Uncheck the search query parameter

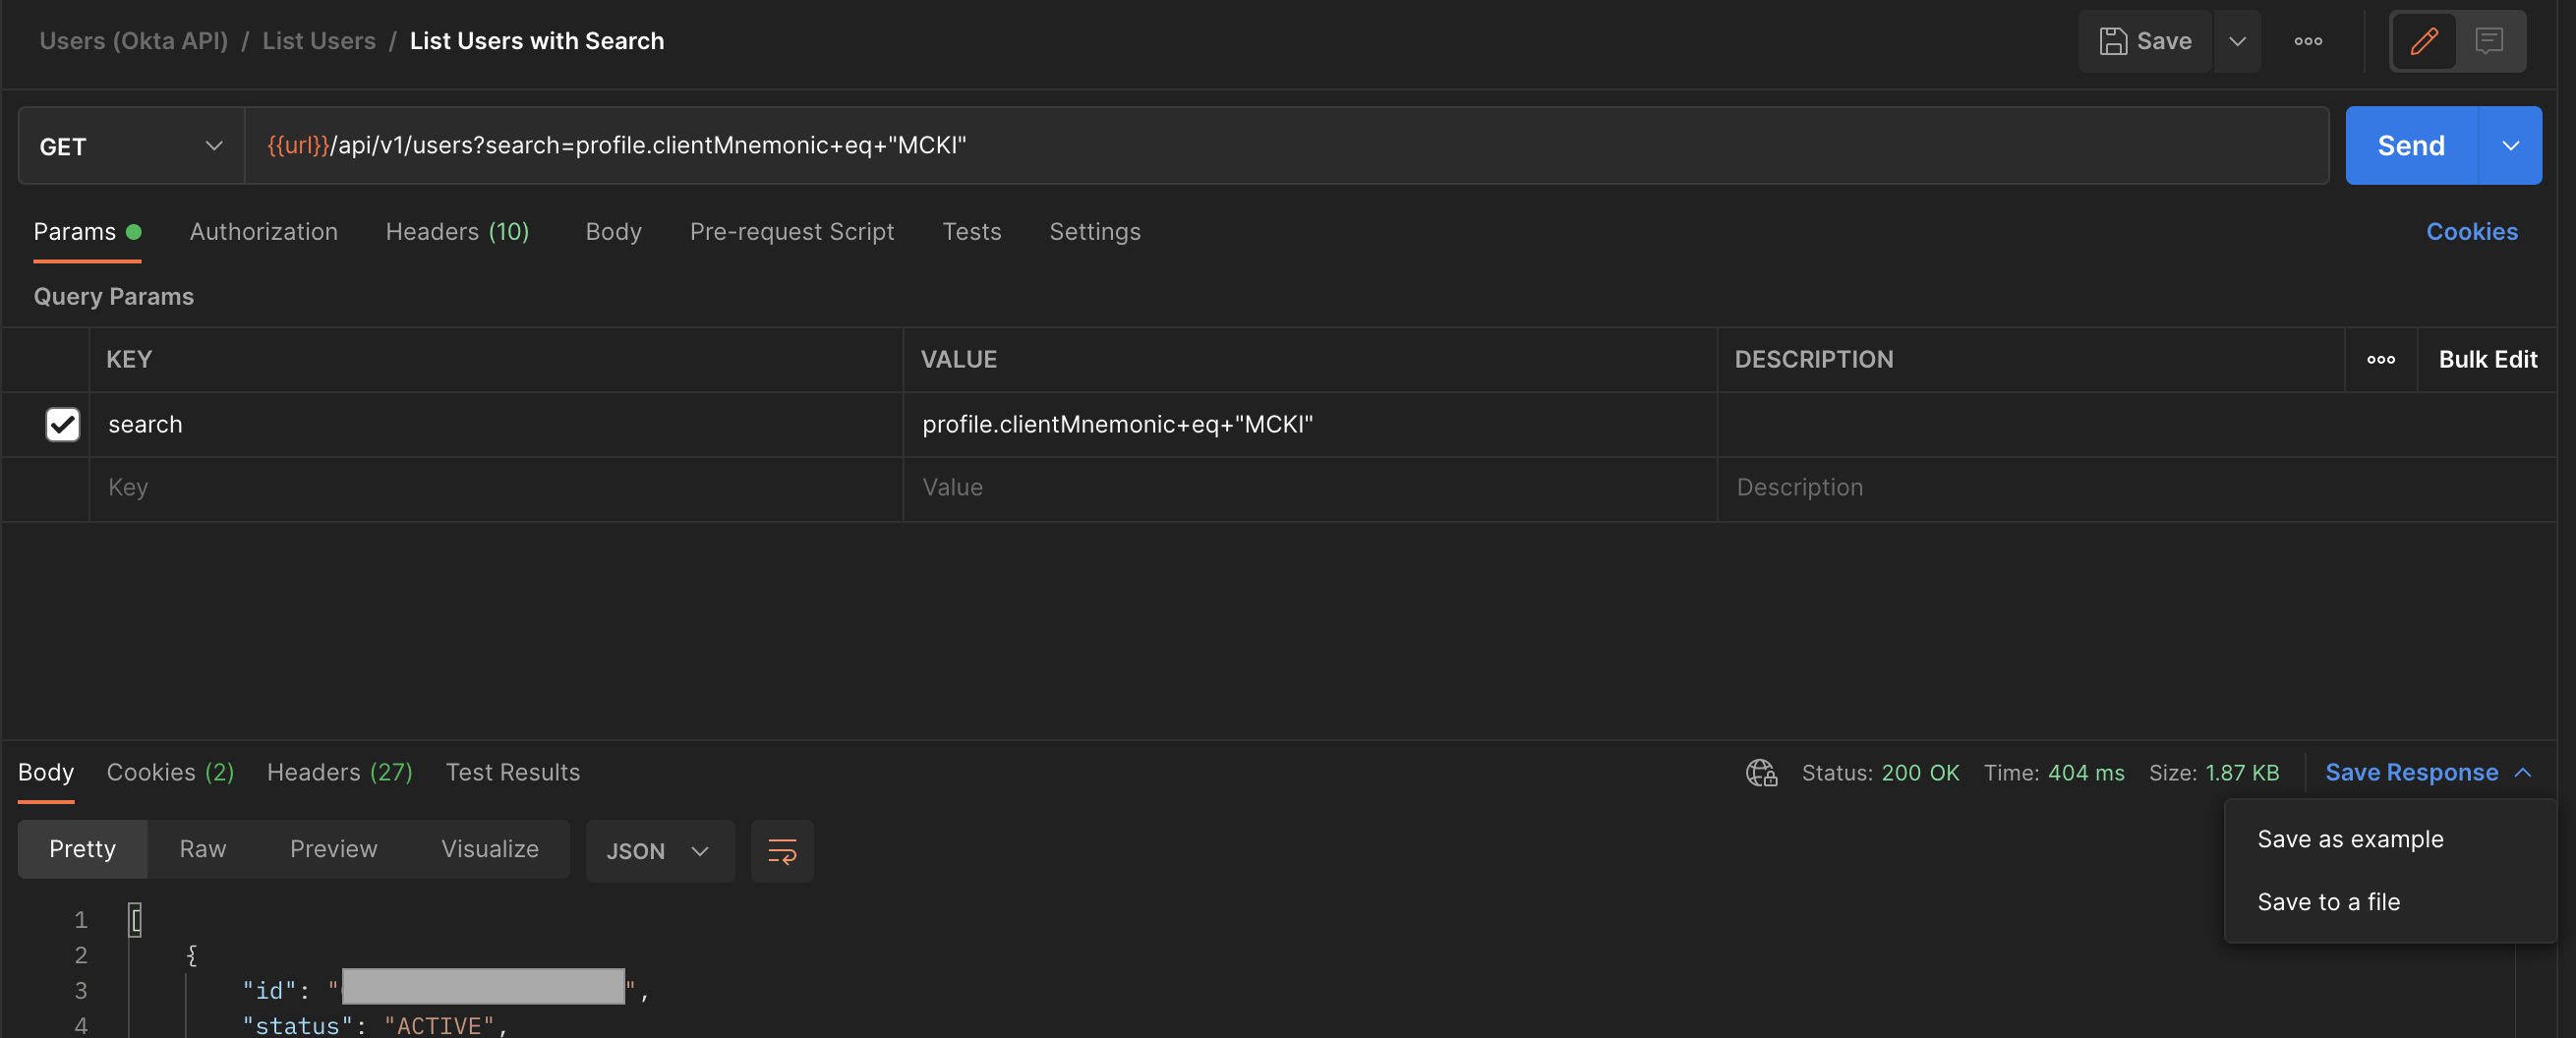click(x=62, y=425)
